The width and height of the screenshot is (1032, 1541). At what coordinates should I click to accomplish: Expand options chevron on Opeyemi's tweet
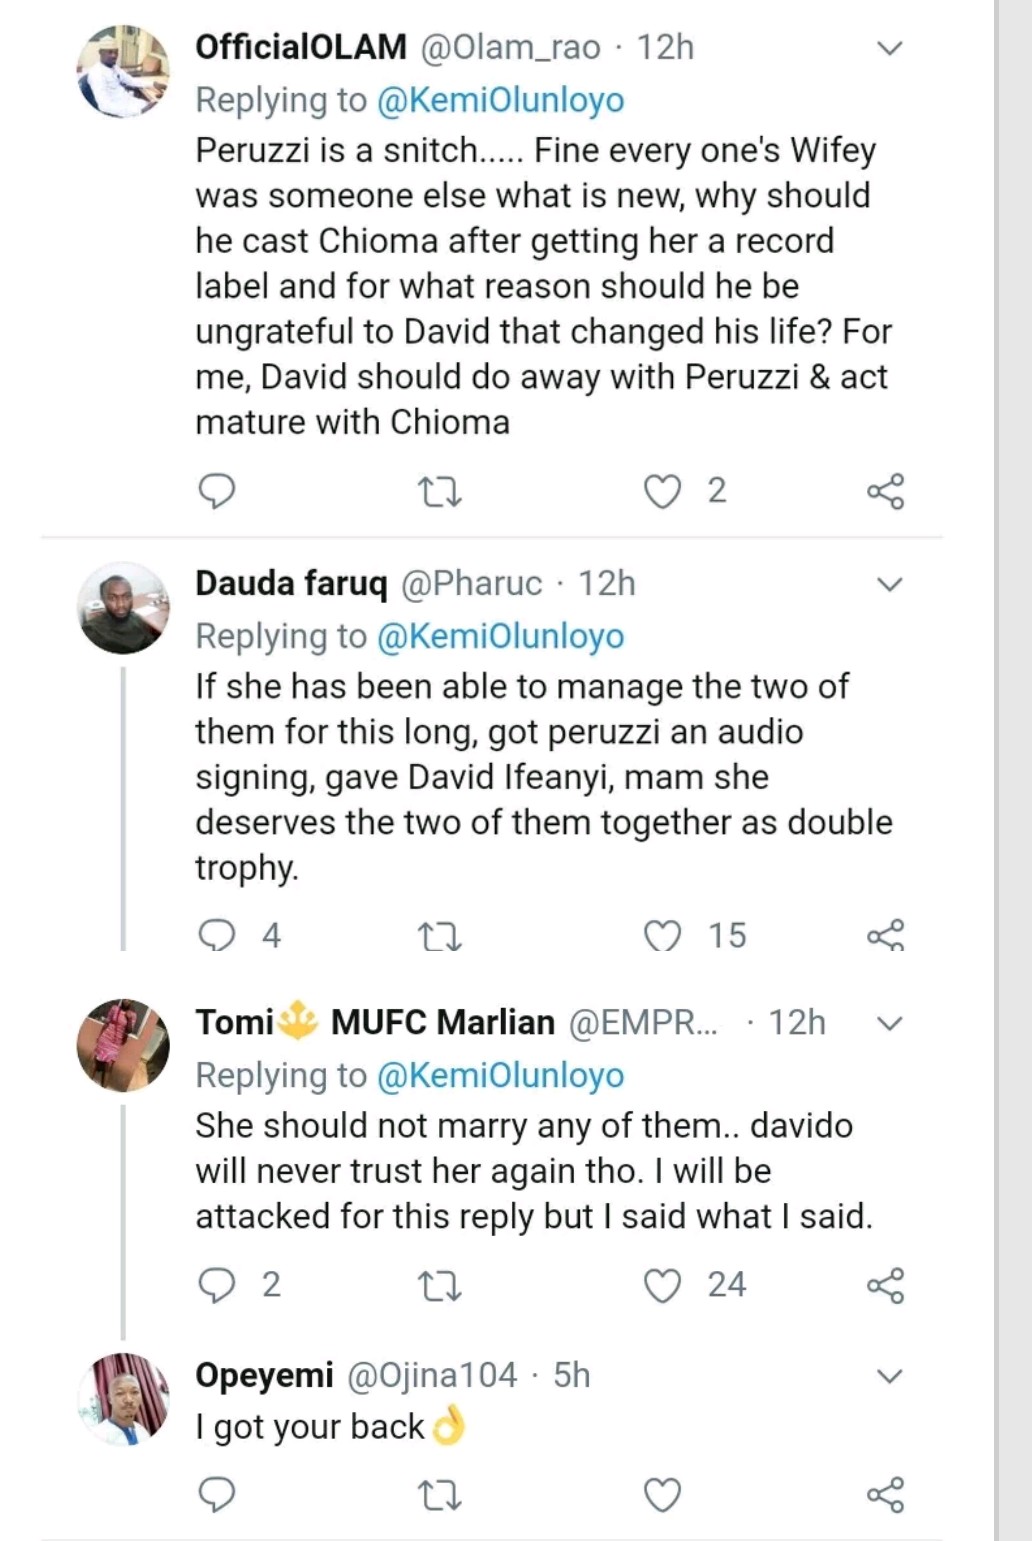[x=889, y=1376]
